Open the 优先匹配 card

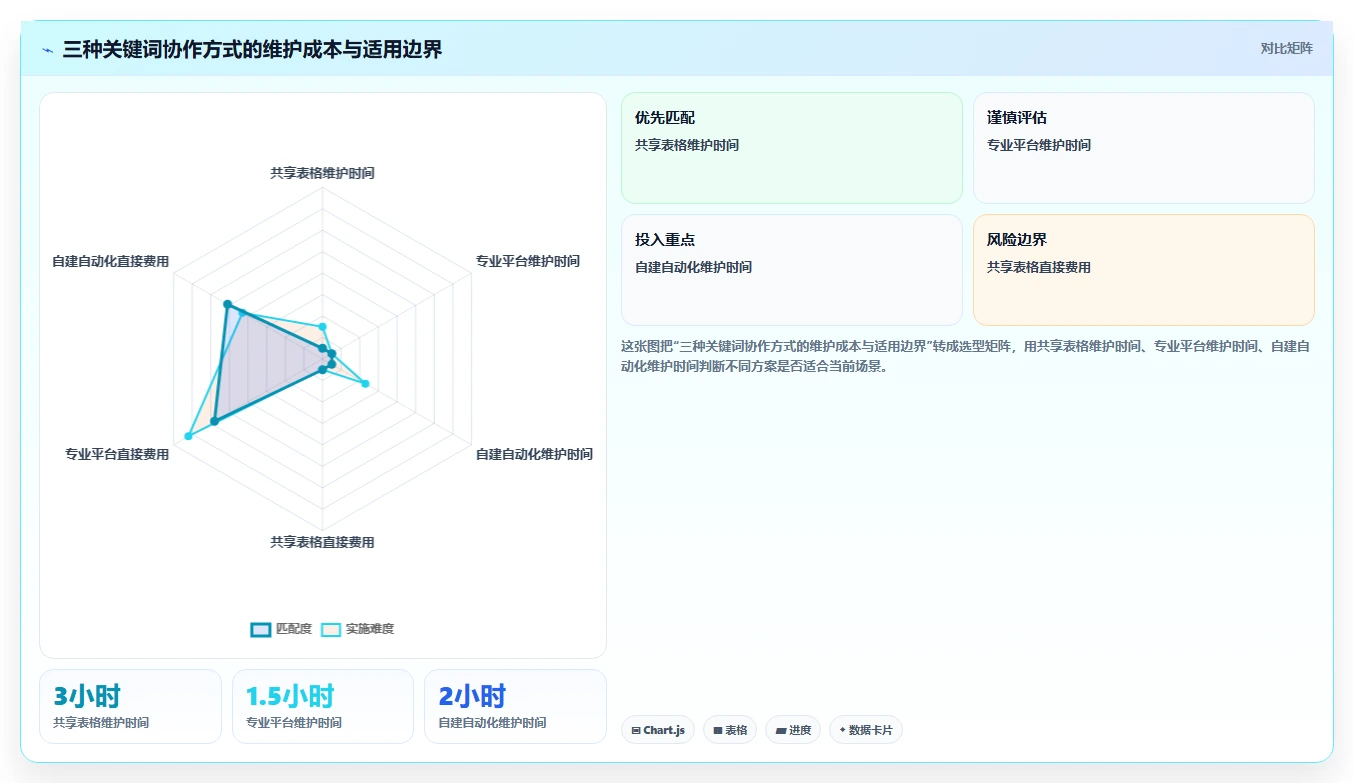coord(792,148)
